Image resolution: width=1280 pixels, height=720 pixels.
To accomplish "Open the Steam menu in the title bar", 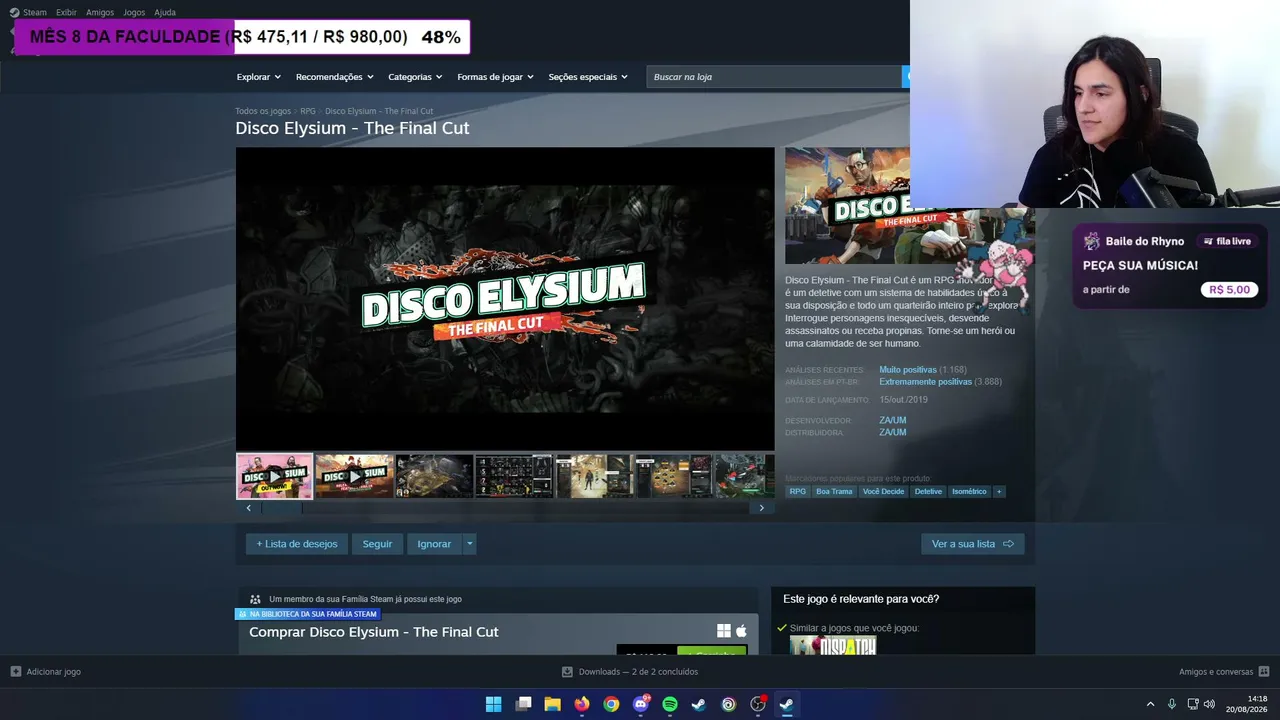I will tap(28, 12).
